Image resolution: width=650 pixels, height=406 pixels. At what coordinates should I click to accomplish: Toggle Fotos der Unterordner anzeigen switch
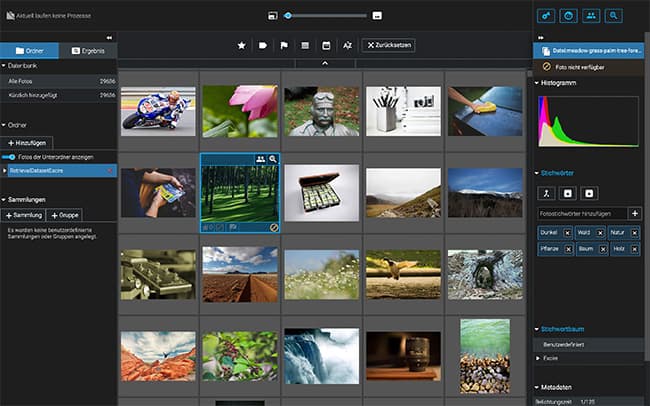tap(8, 157)
